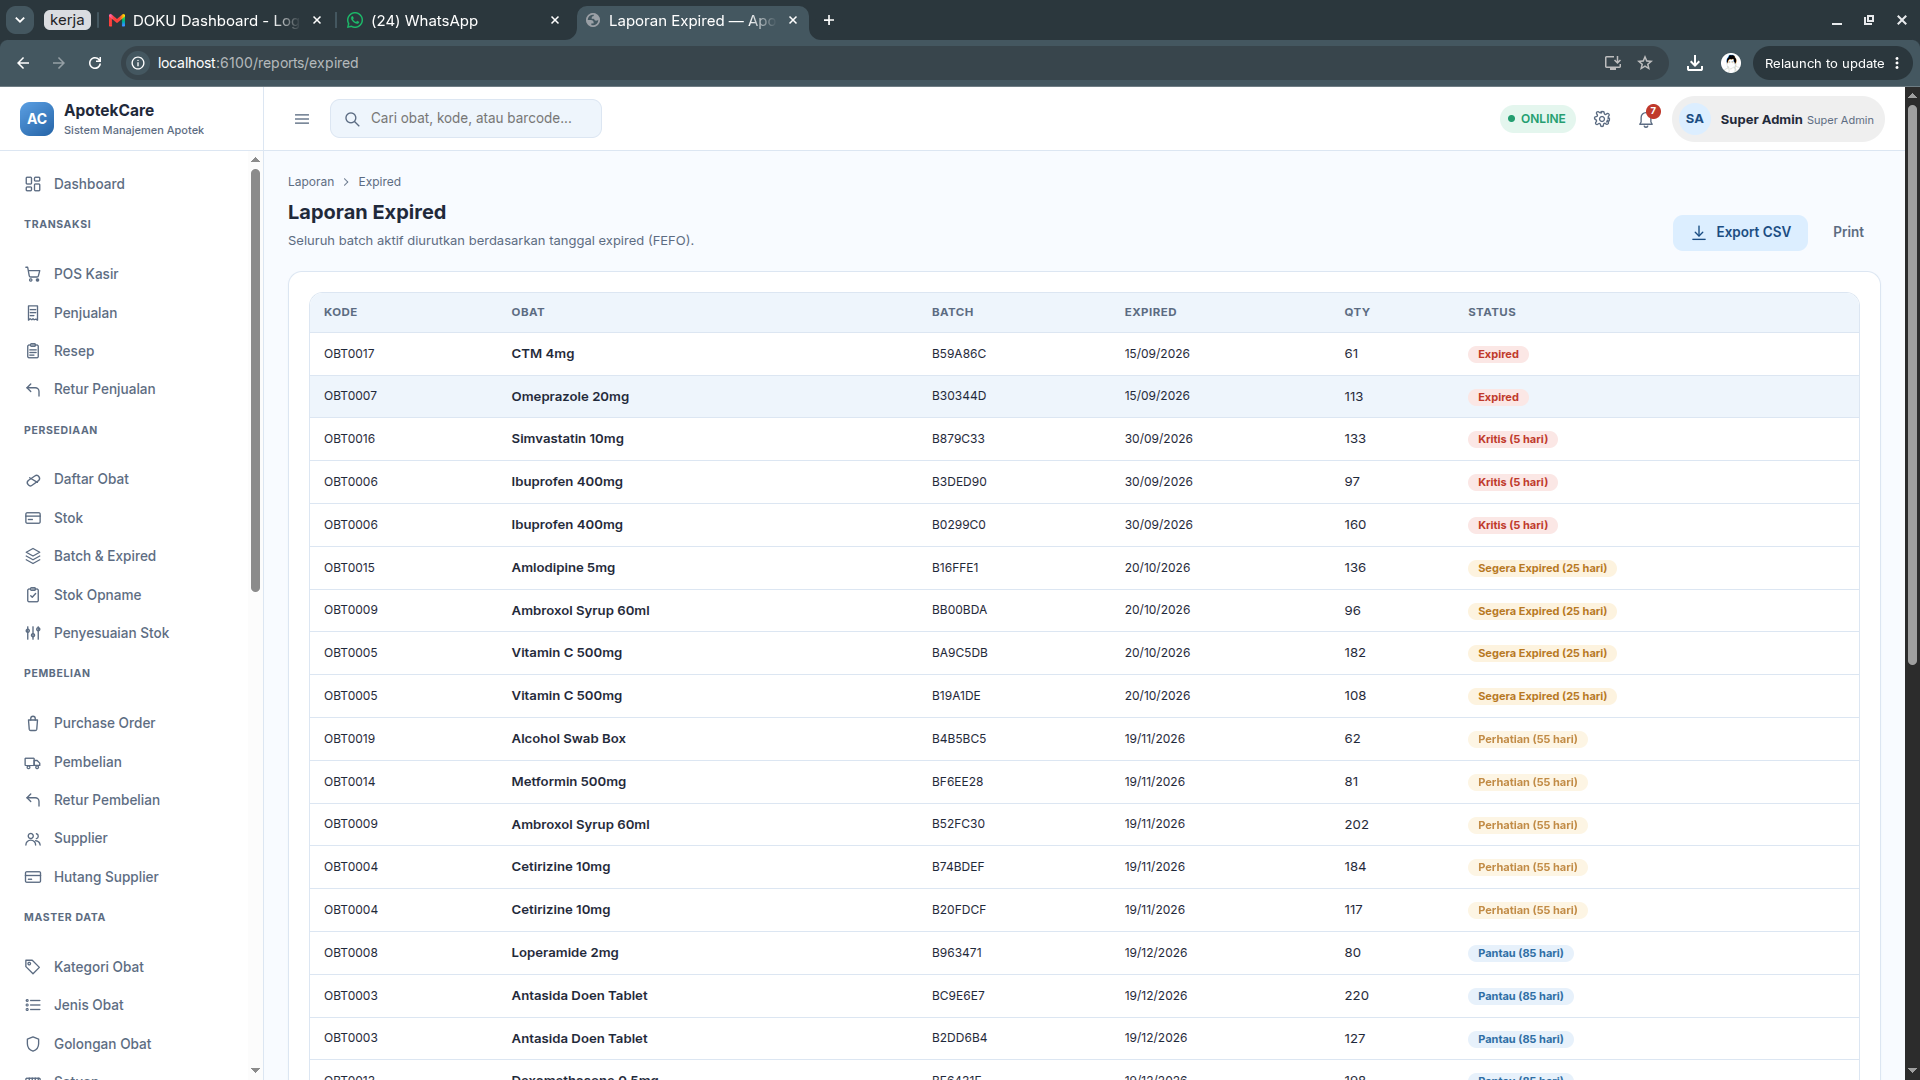Open Hutang Supplier in the sidebar
Image resolution: width=1920 pixels, height=1080 pixels.
click(x=106, y=877)
